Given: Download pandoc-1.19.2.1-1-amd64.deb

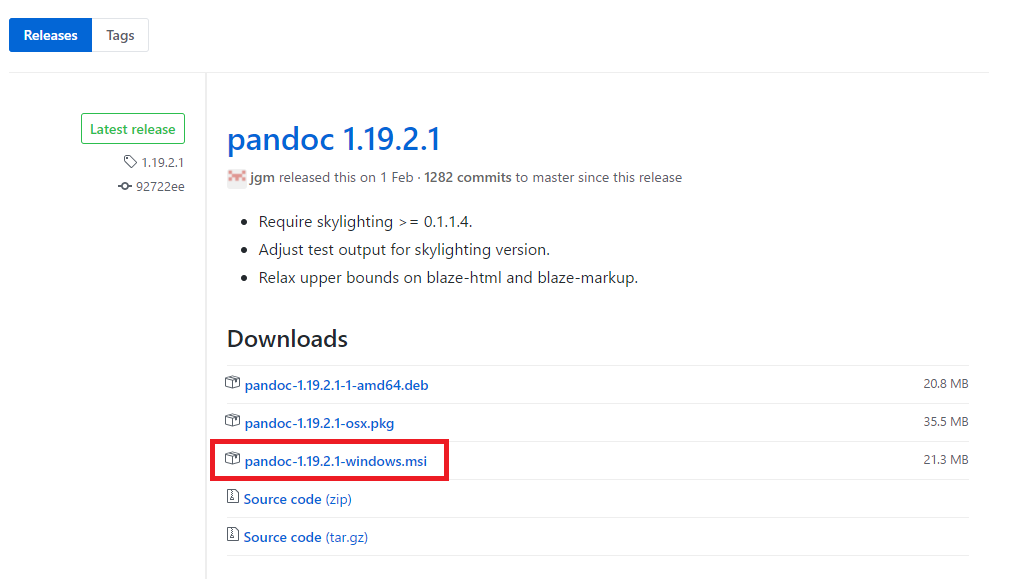Looking at the screenshot, I should pyautogui.click(x=336, y=385).
